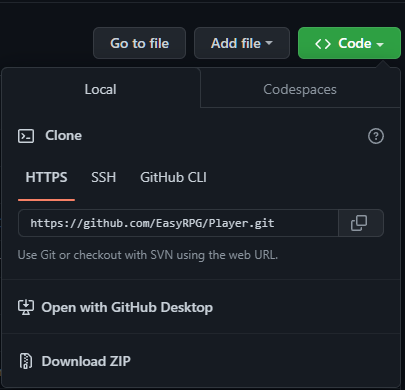Switch to the Codespaces tab
Viewport: 405px width, 390px height.
(300, 89)
